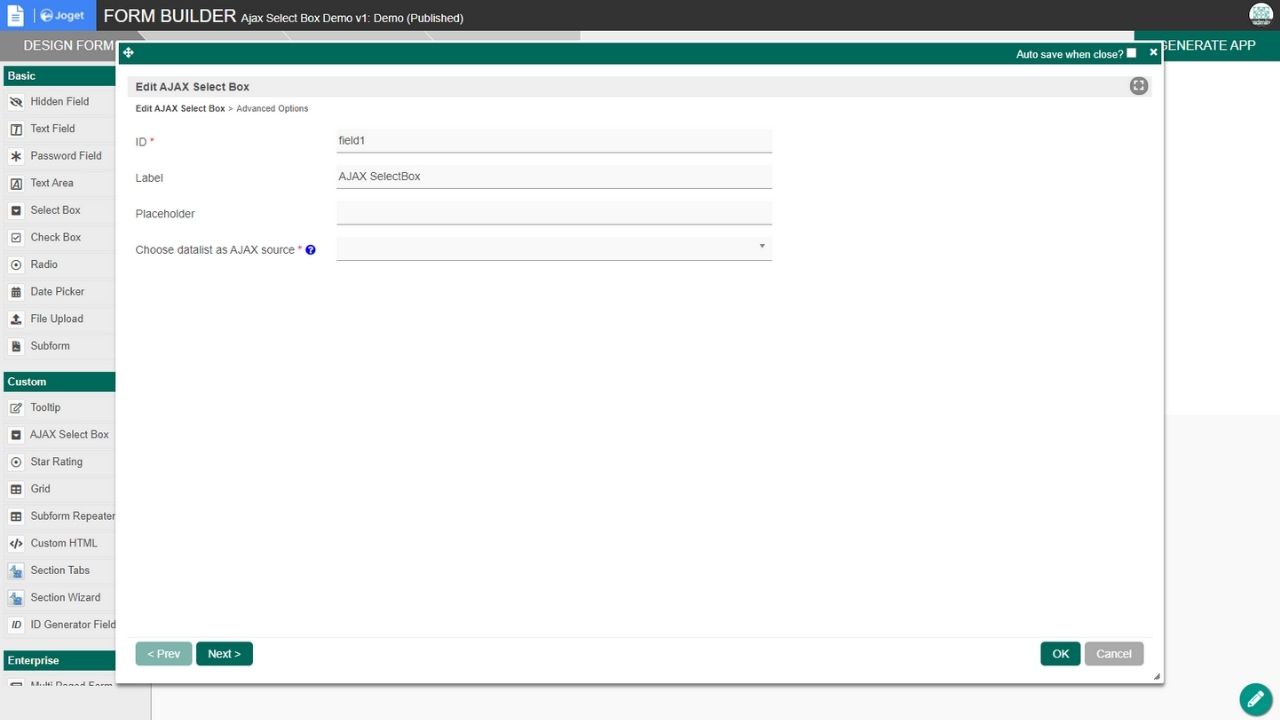Collapse the Basic palette section
This screenshot has width=1280, height=720.
click(x=58, y=76)
